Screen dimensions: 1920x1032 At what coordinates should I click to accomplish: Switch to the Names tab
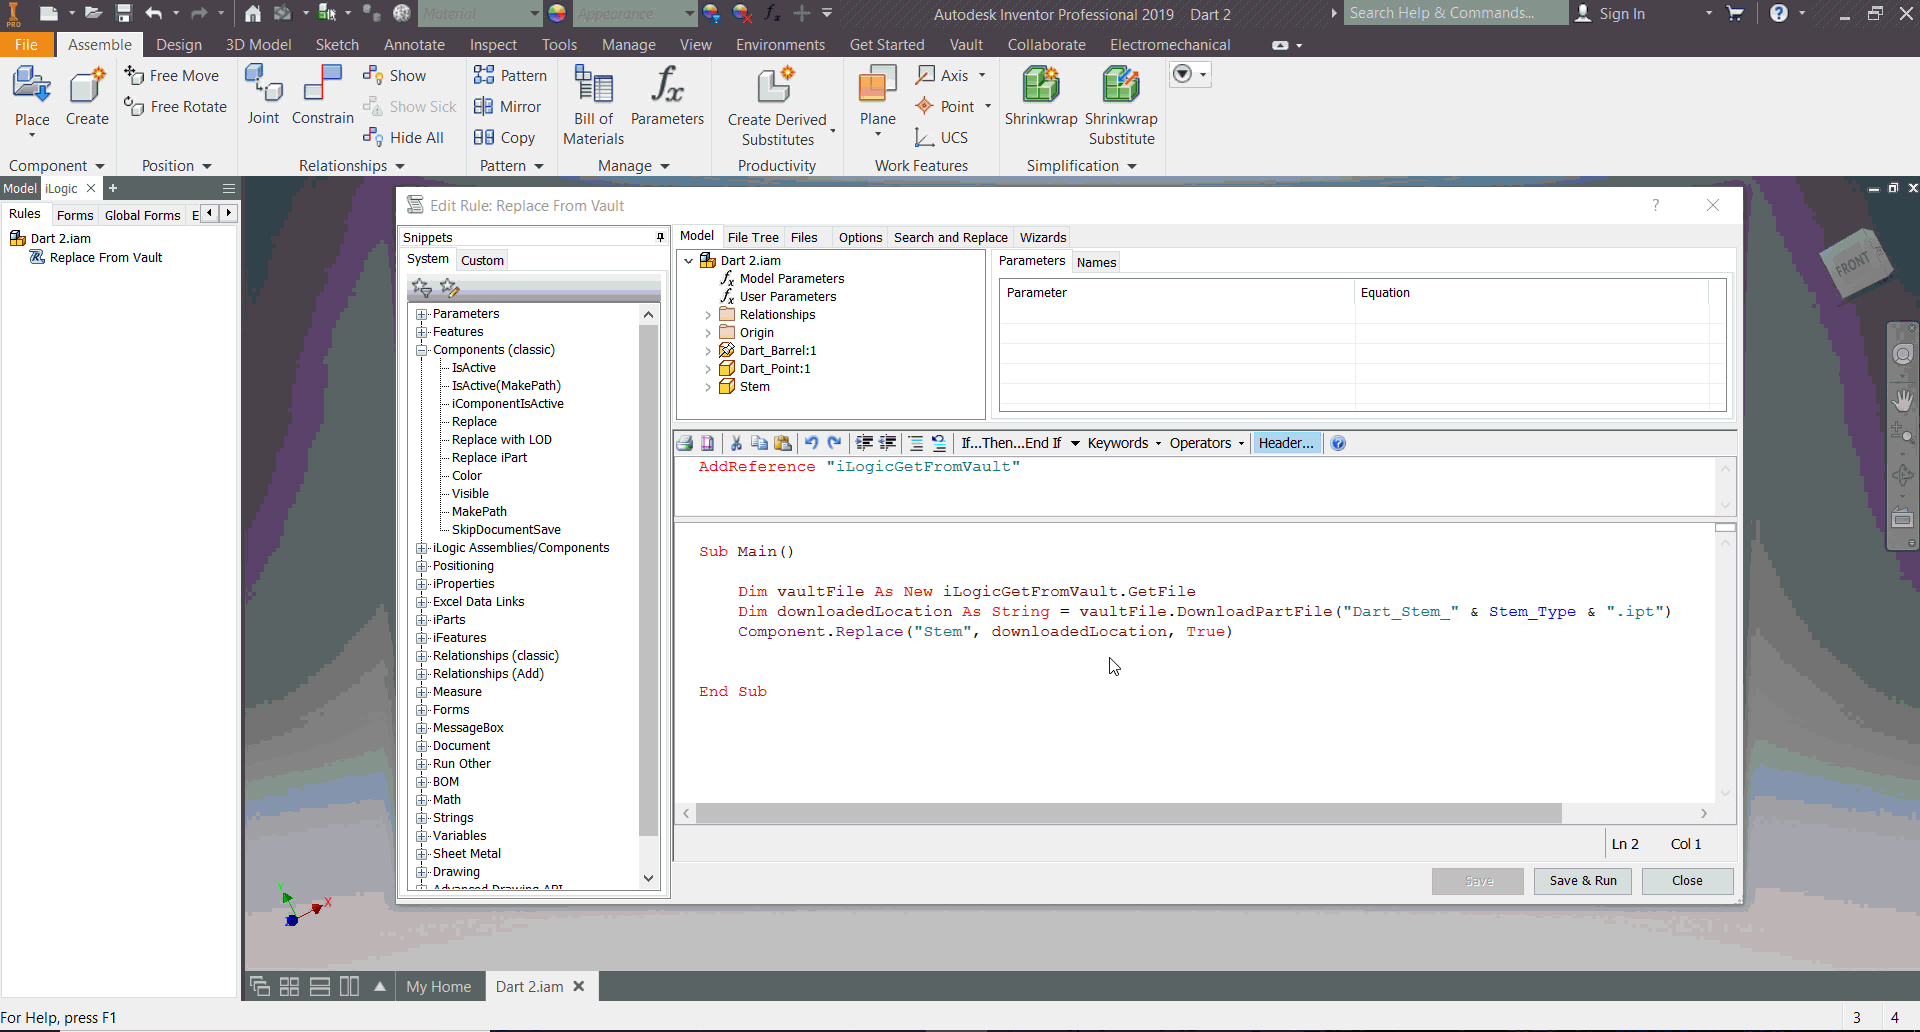coord(1096,262)
